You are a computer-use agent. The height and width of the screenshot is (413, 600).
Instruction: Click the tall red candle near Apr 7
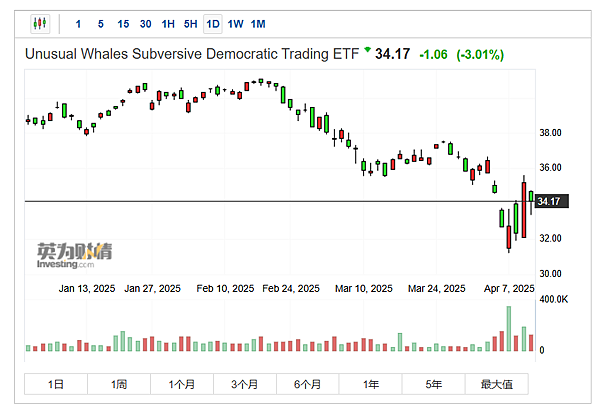[x=524, y=210]
